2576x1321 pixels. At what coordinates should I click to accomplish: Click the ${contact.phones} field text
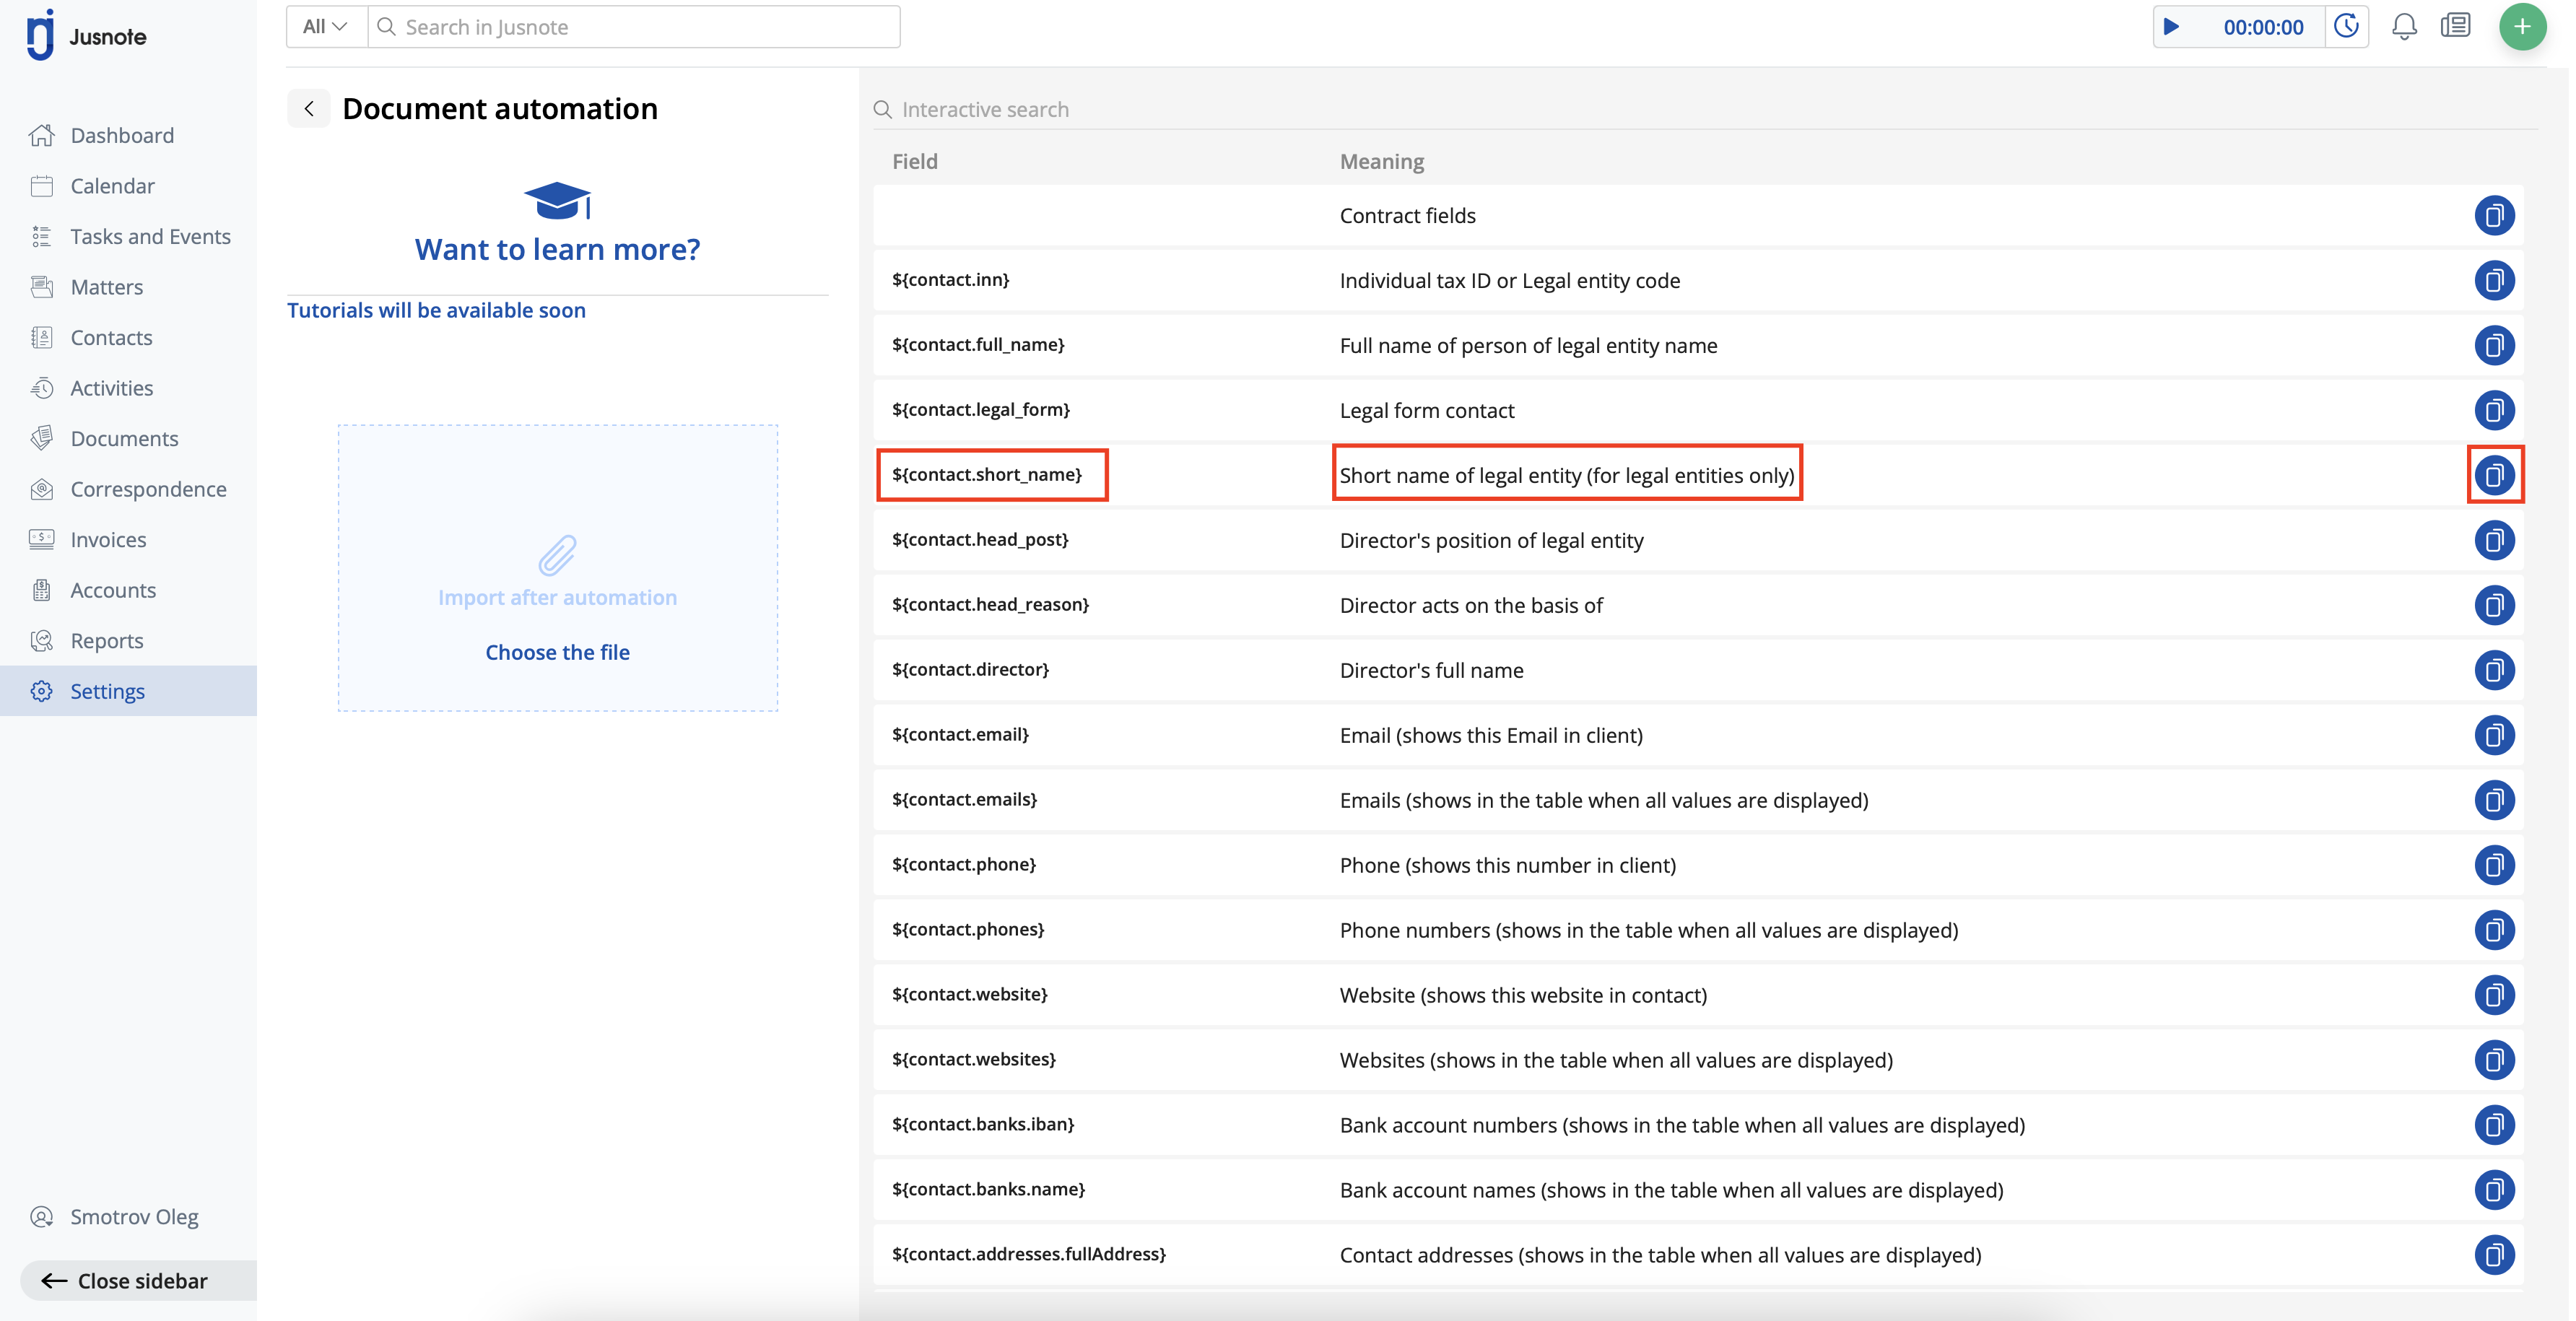tap(968, 929)
